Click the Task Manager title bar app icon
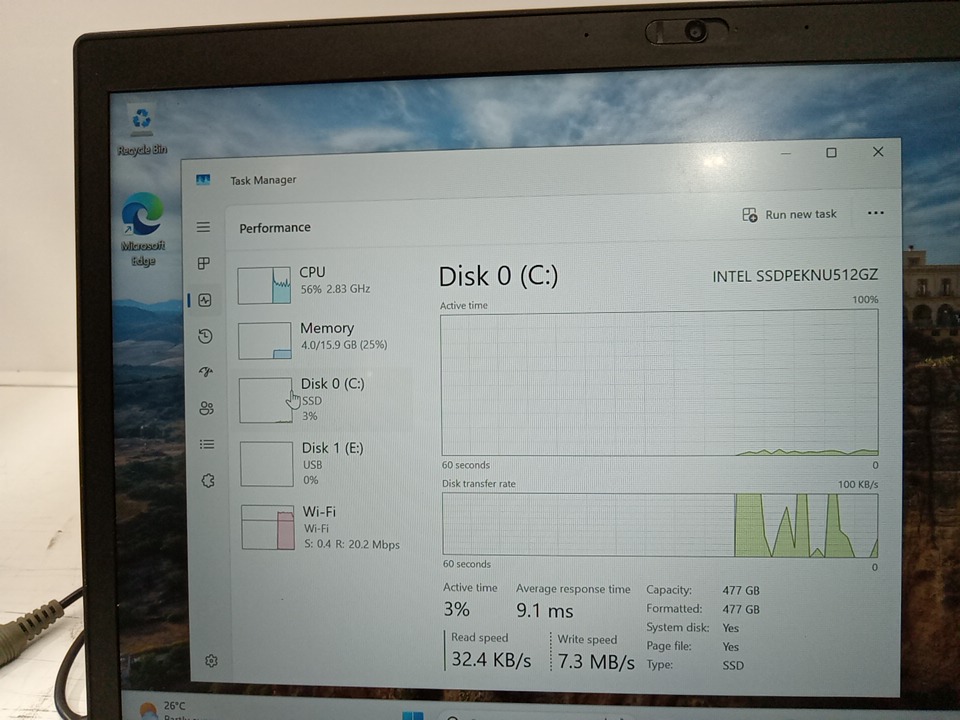Screen dimensions: 960x720 tap(203, 179)
